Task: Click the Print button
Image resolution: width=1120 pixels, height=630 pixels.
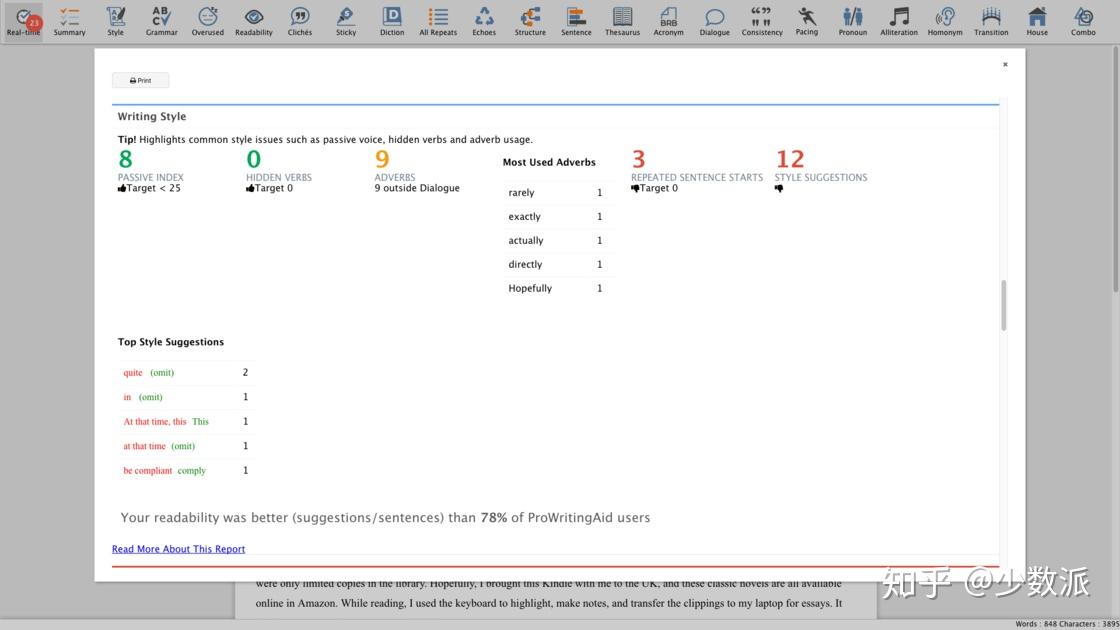Action: coord(141,80)
